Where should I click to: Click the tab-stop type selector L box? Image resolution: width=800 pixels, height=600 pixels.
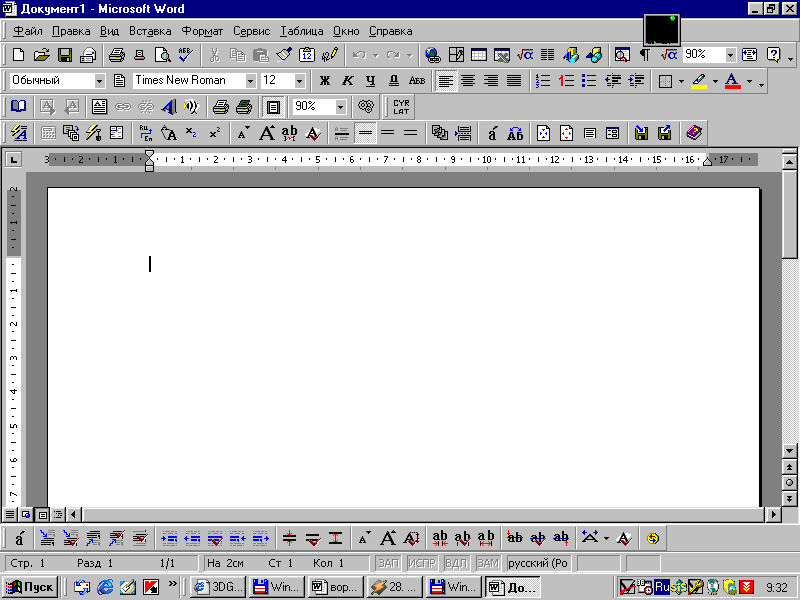click(x=14, y=160)
